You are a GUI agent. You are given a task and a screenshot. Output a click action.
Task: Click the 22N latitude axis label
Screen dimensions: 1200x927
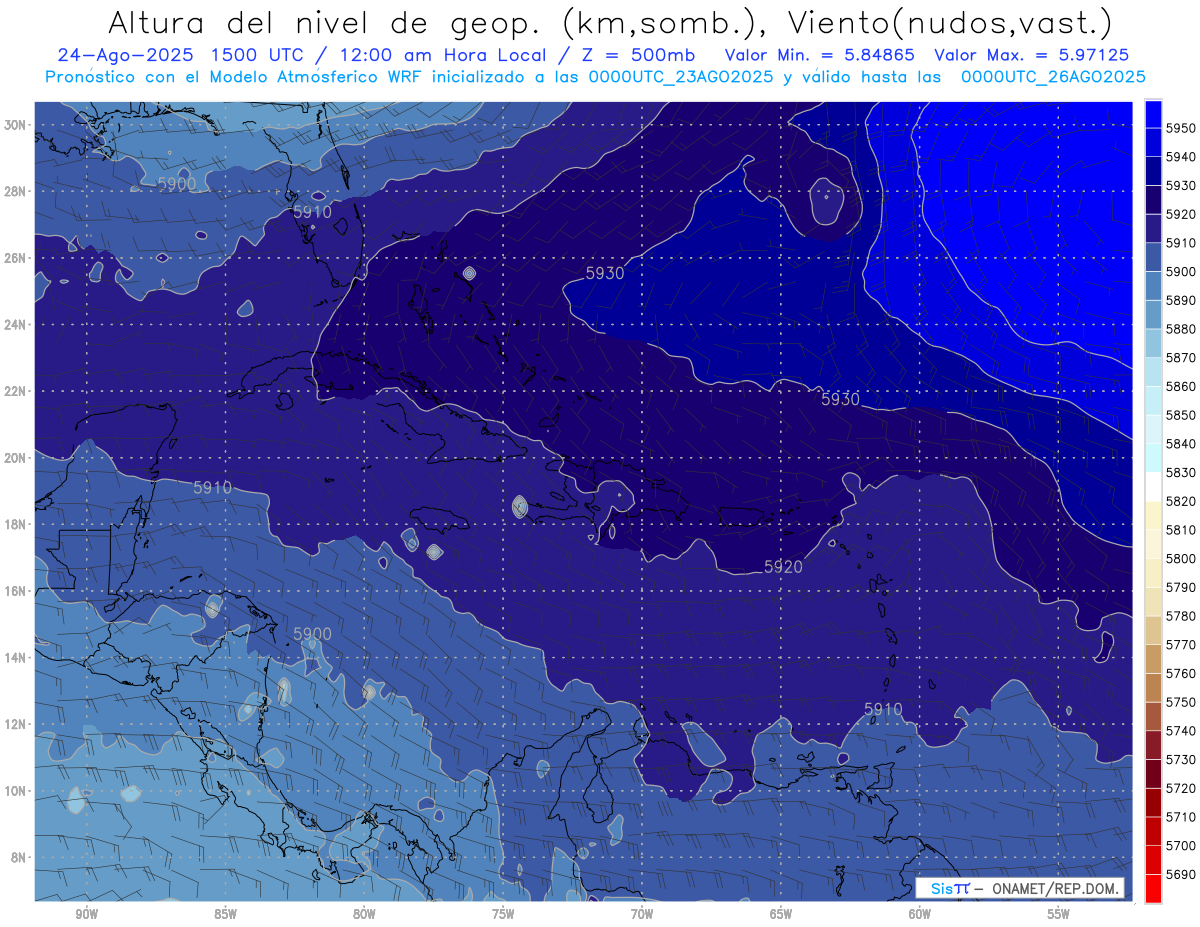pos(15,391)
